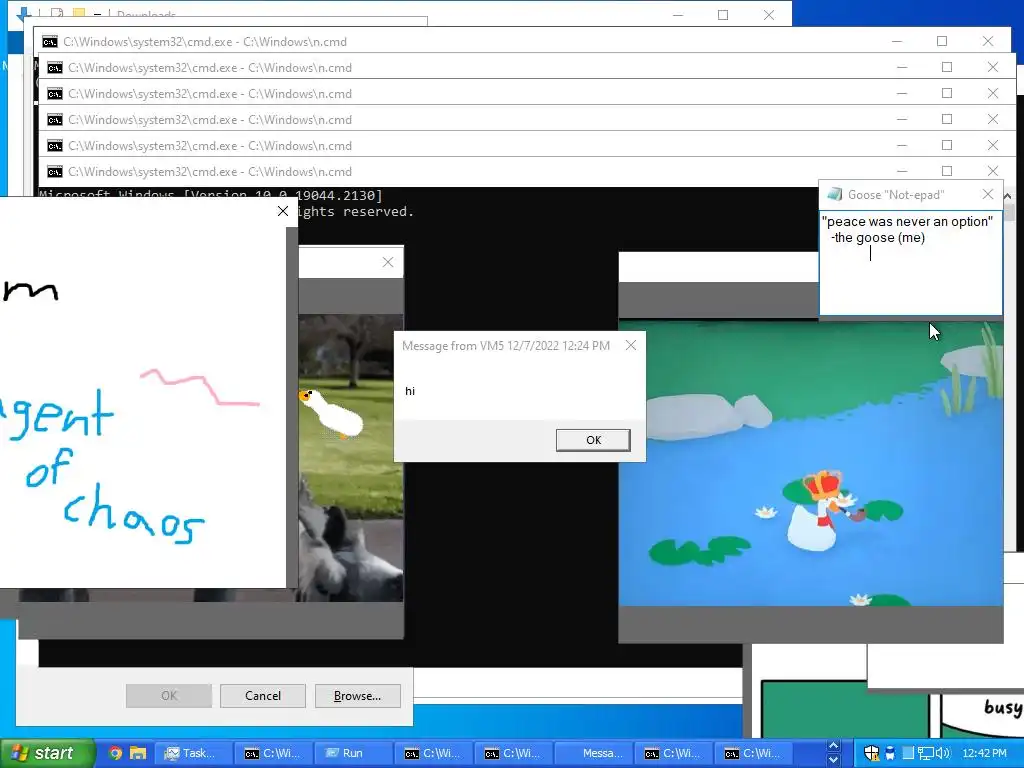Click the scroll-up arrow beside Goose Not-epad

[x=1006, y=196]
